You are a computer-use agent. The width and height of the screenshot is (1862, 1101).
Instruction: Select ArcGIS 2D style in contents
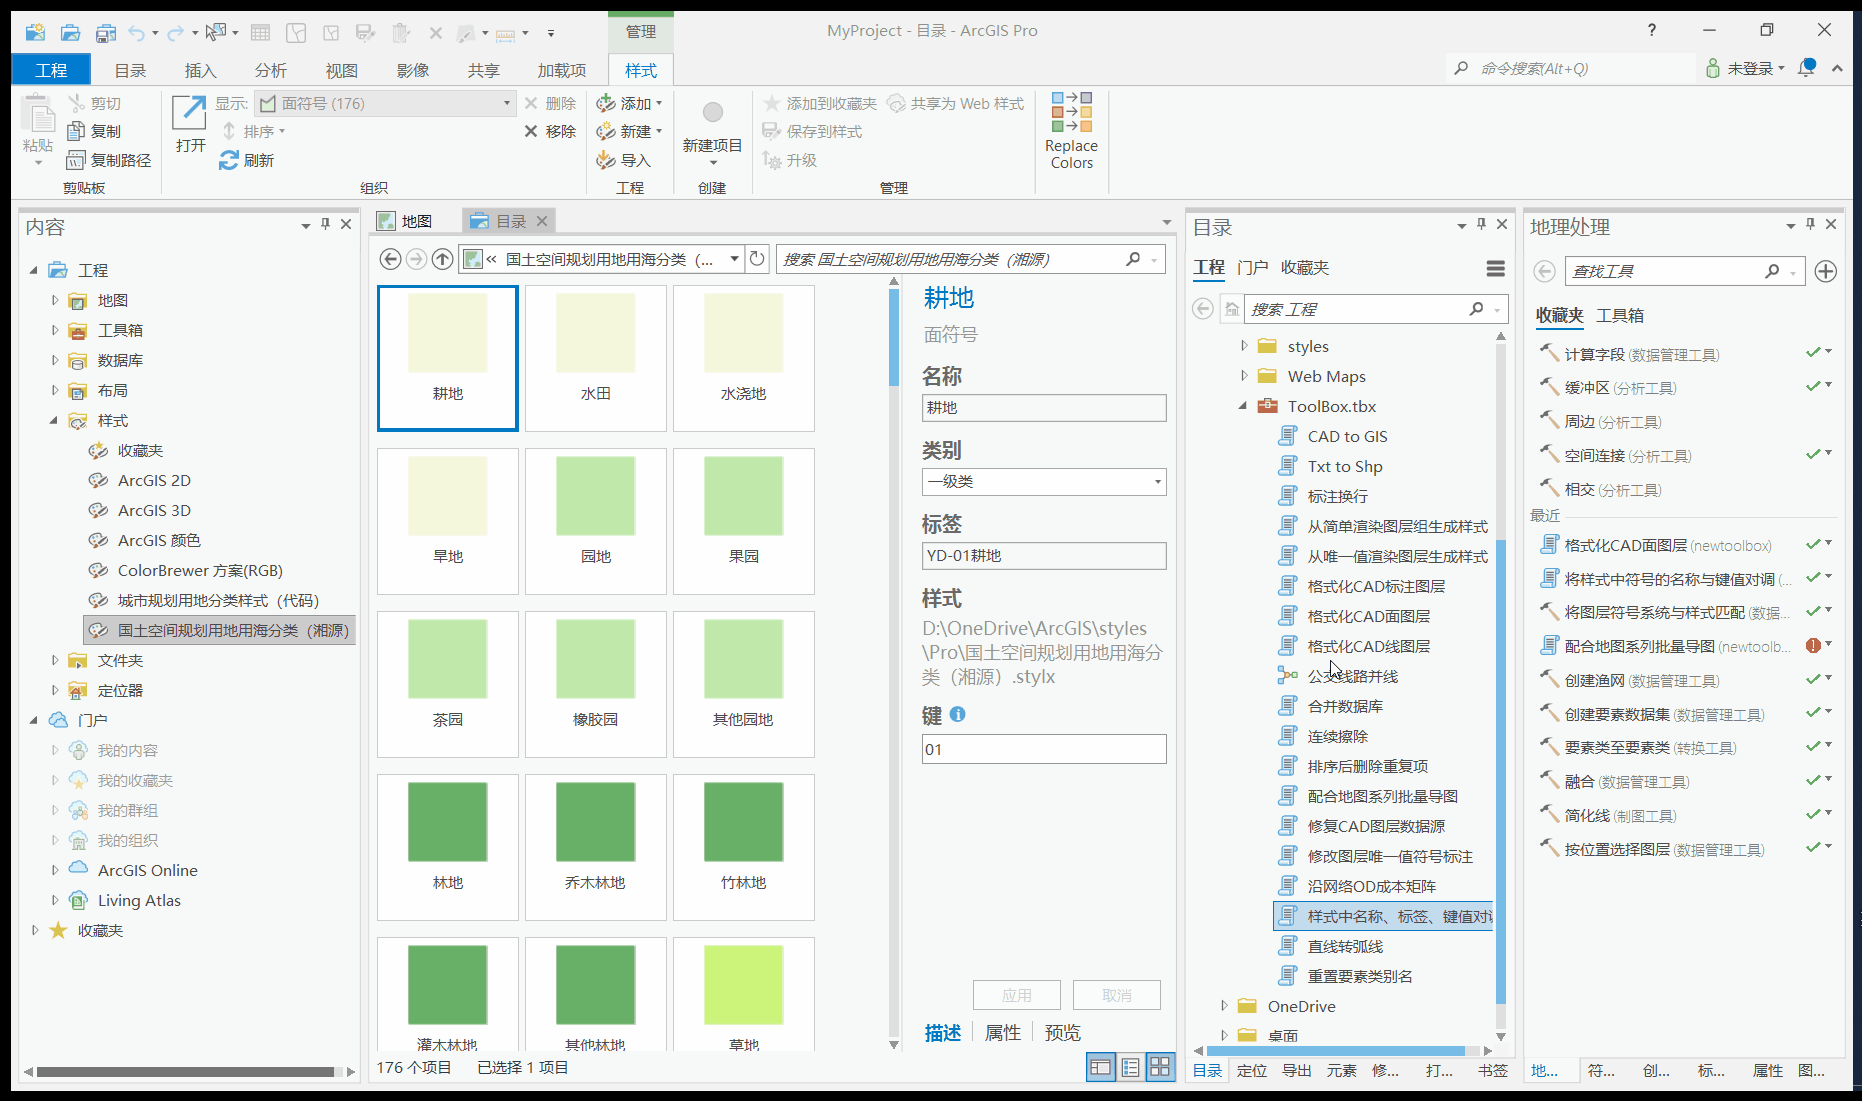point(154,480)
